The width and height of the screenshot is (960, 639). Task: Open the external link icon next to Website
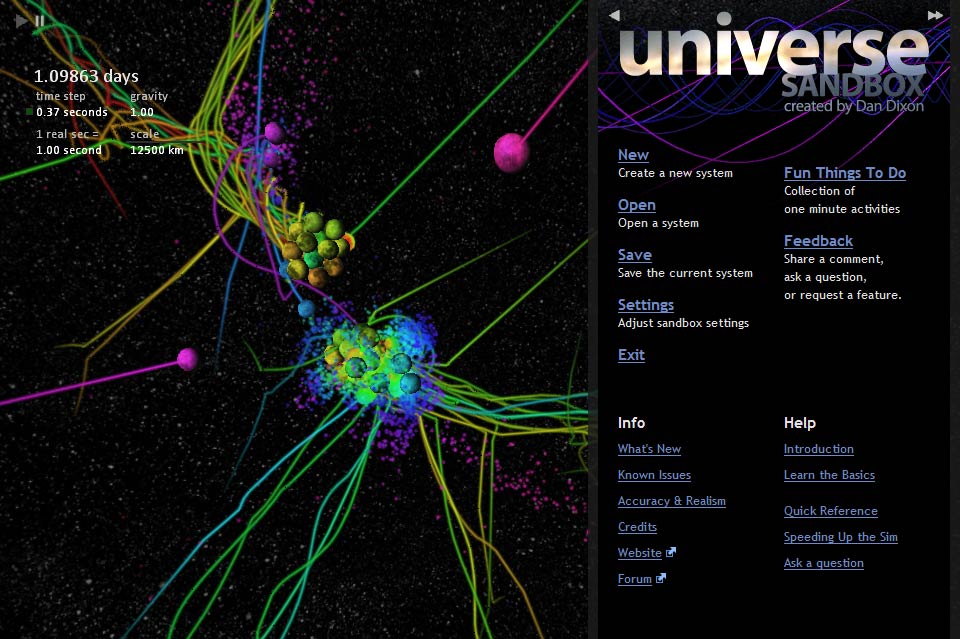point(671,552)
